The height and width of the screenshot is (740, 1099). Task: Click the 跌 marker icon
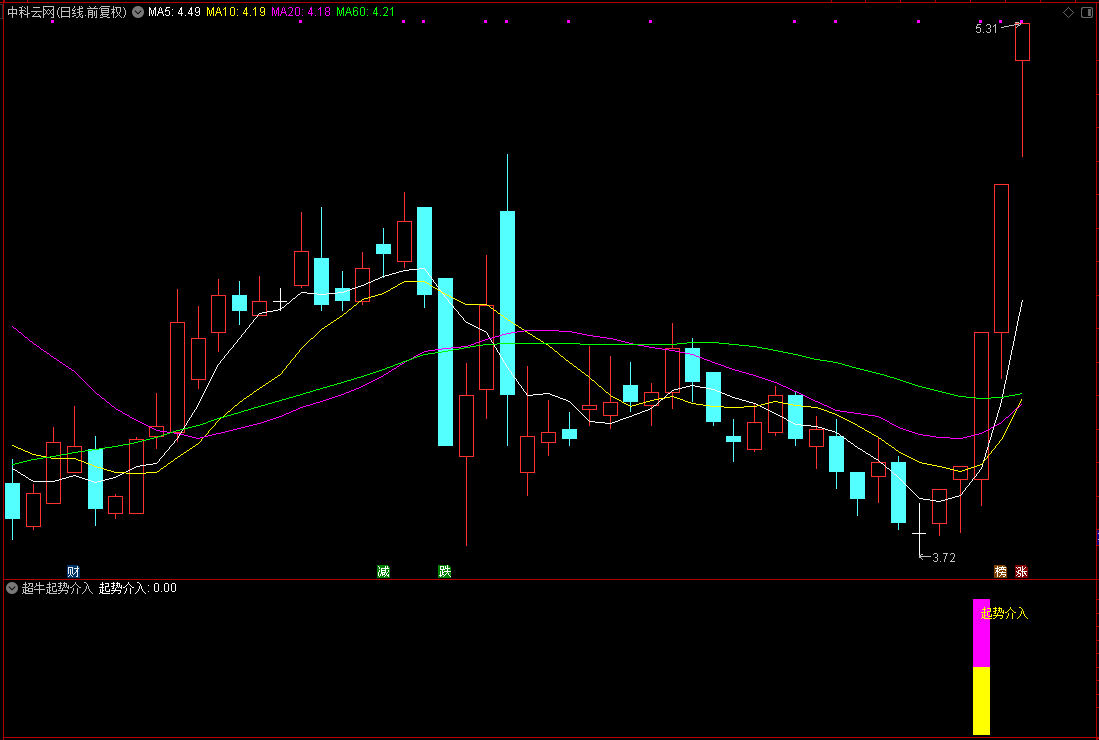click(445, 571)
